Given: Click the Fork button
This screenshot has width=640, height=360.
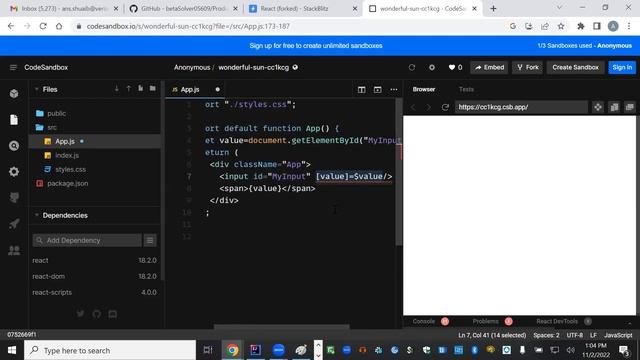Looking at the screenshot, I should click(x=527, y=67).
